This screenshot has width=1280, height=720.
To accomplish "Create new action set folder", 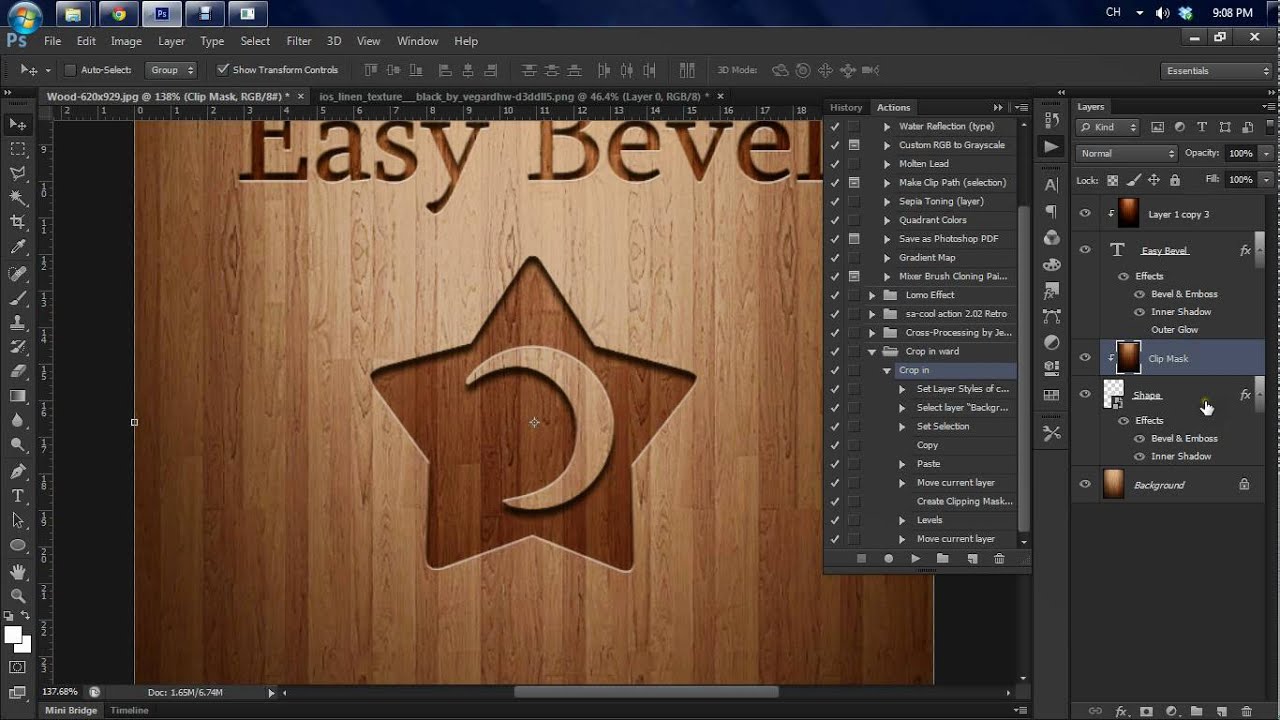I will [x=942, y=559].
